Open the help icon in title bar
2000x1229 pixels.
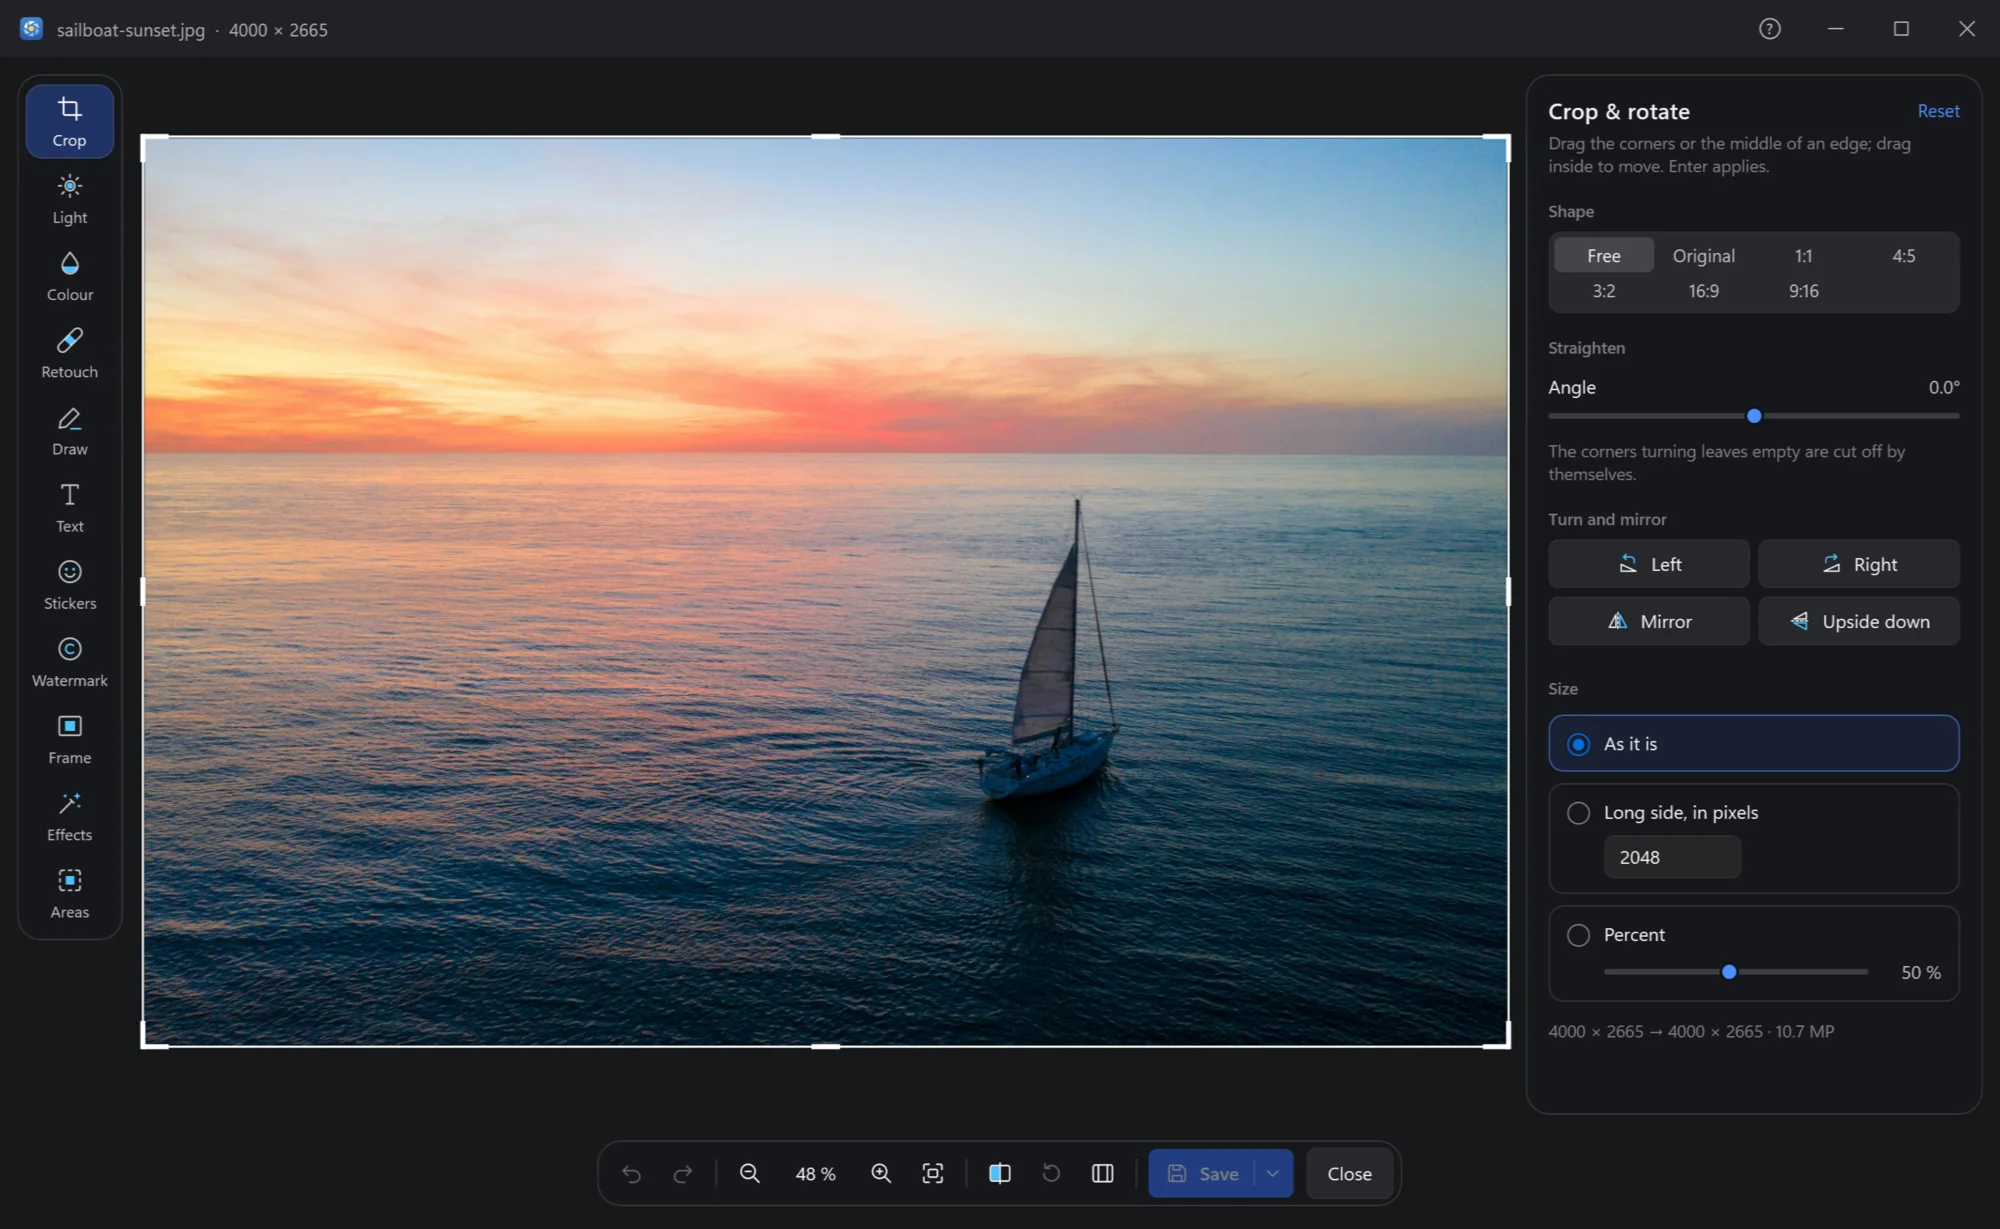(1770, 29)
